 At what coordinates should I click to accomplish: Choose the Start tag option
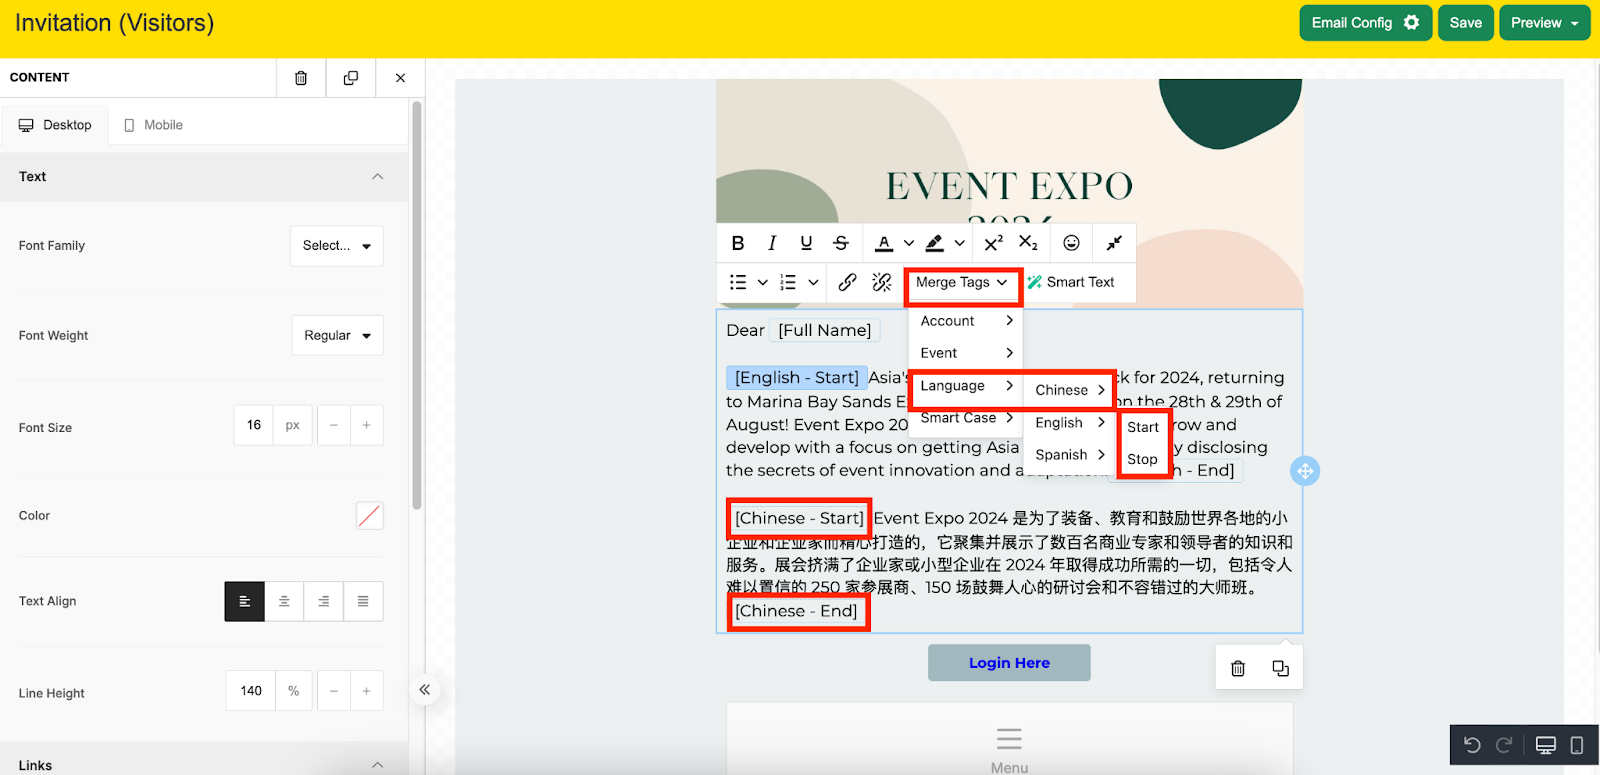tap(1143, 427)
